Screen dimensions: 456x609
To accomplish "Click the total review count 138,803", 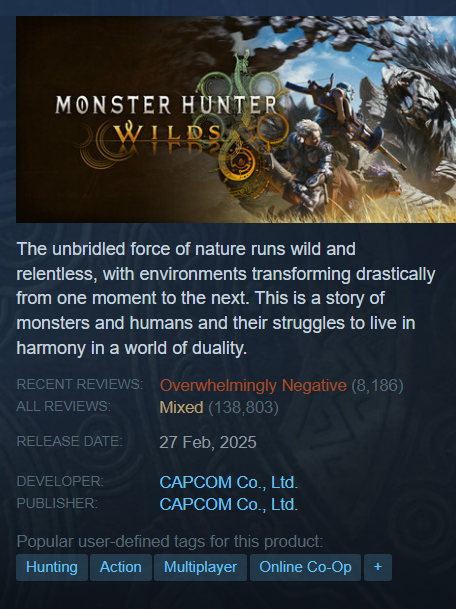I will click(x=244, y=407).
